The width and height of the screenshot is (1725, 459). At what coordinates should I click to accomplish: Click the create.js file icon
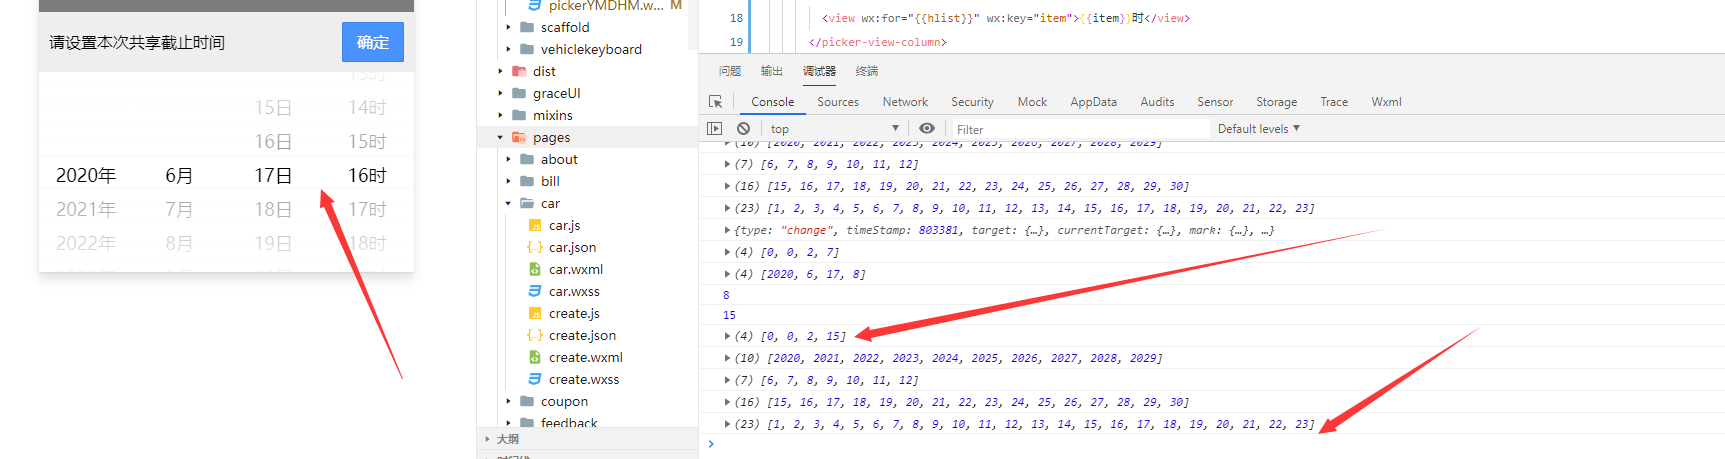535,313
